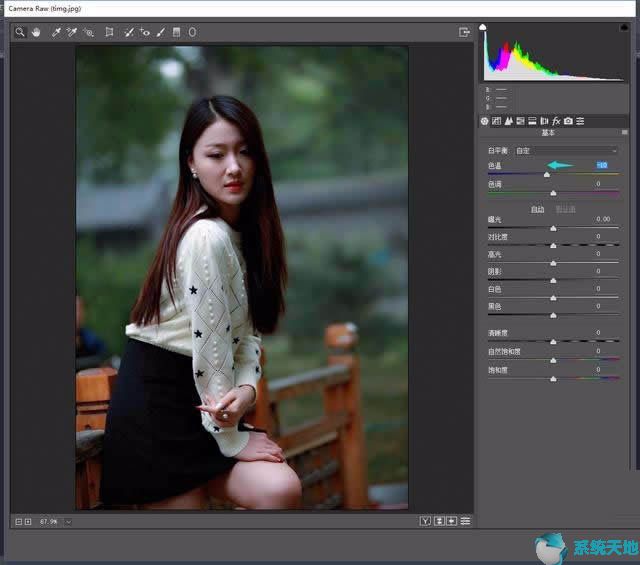Select the Transform tool
Screen dimensions: 640x565
109,32
